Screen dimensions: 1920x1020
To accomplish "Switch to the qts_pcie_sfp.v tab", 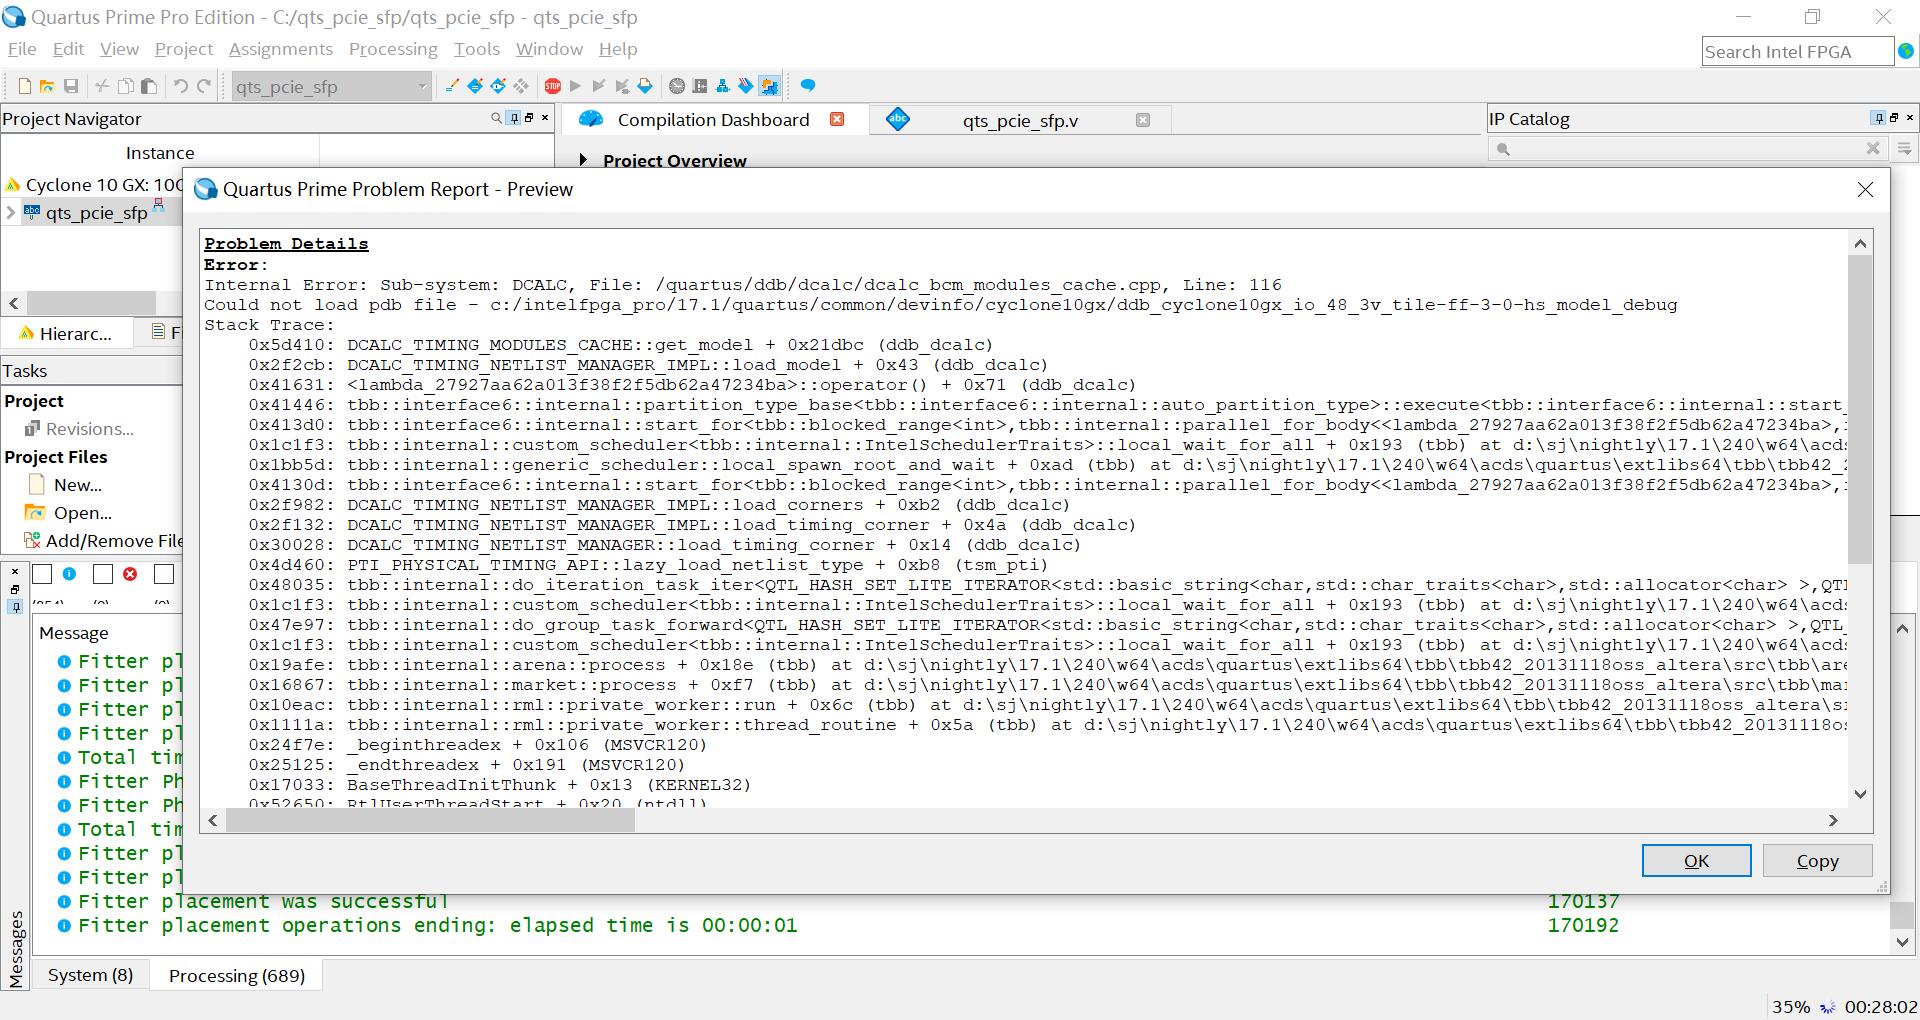I will point(1020,121).
